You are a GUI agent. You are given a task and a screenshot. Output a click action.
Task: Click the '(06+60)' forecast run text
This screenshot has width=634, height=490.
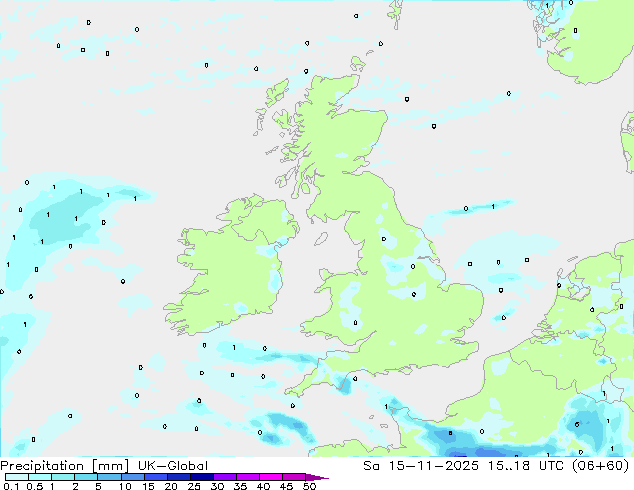(x=601, y=466)
